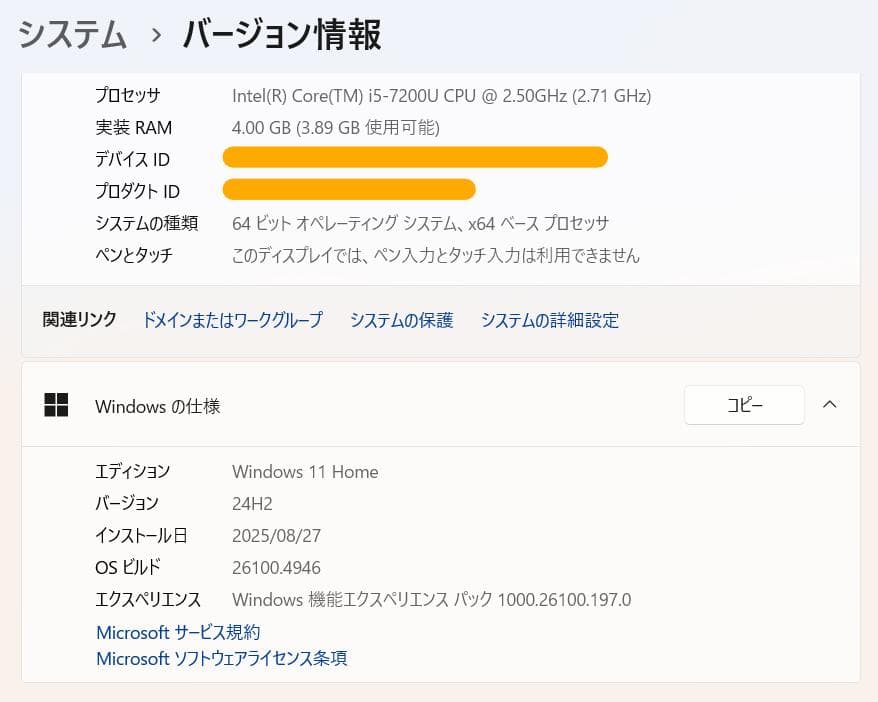
Task: Open the システムの詳細設定 link
Action: click(549, 320)
